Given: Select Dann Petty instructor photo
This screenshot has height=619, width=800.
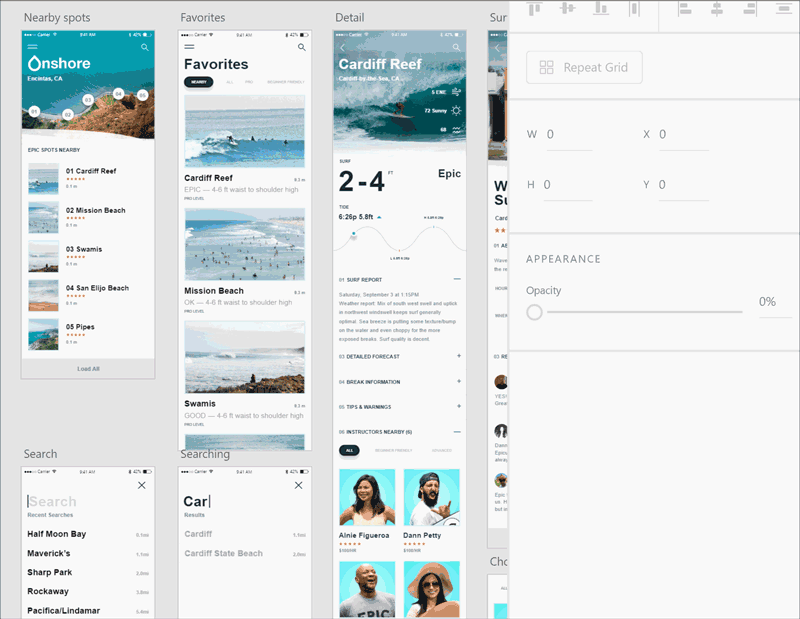Looking at the screenshot, I should 432,498.
